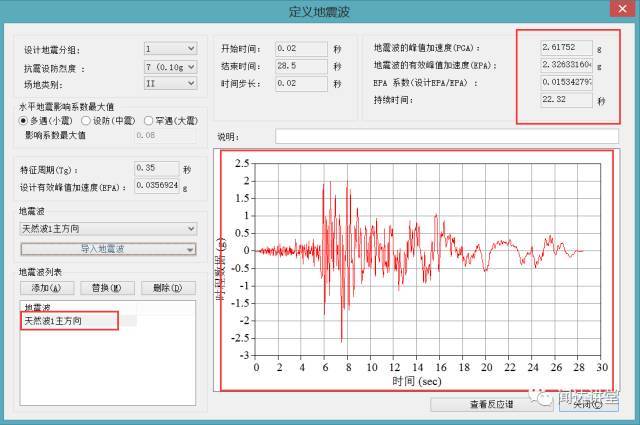Open the 天然波1主方向 wave dropdown
The height and width of the screenshot is (425, 640).
tap(108, 229)
